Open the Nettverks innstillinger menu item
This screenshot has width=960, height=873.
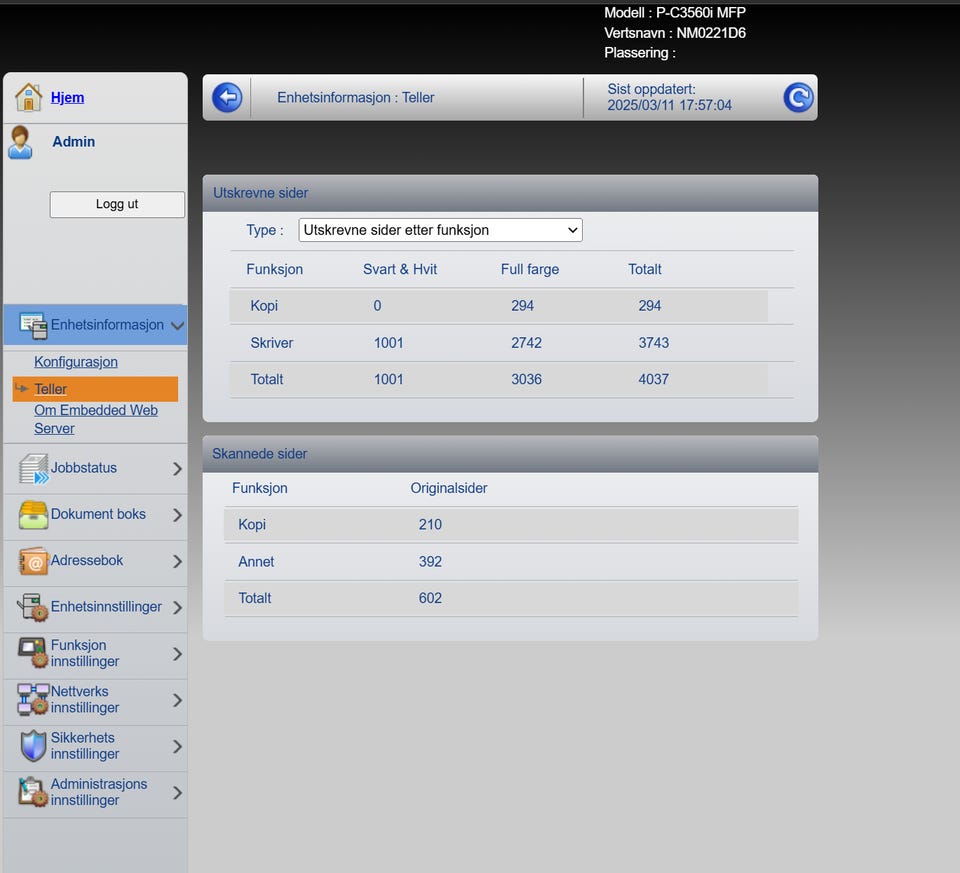pos(85,699)
